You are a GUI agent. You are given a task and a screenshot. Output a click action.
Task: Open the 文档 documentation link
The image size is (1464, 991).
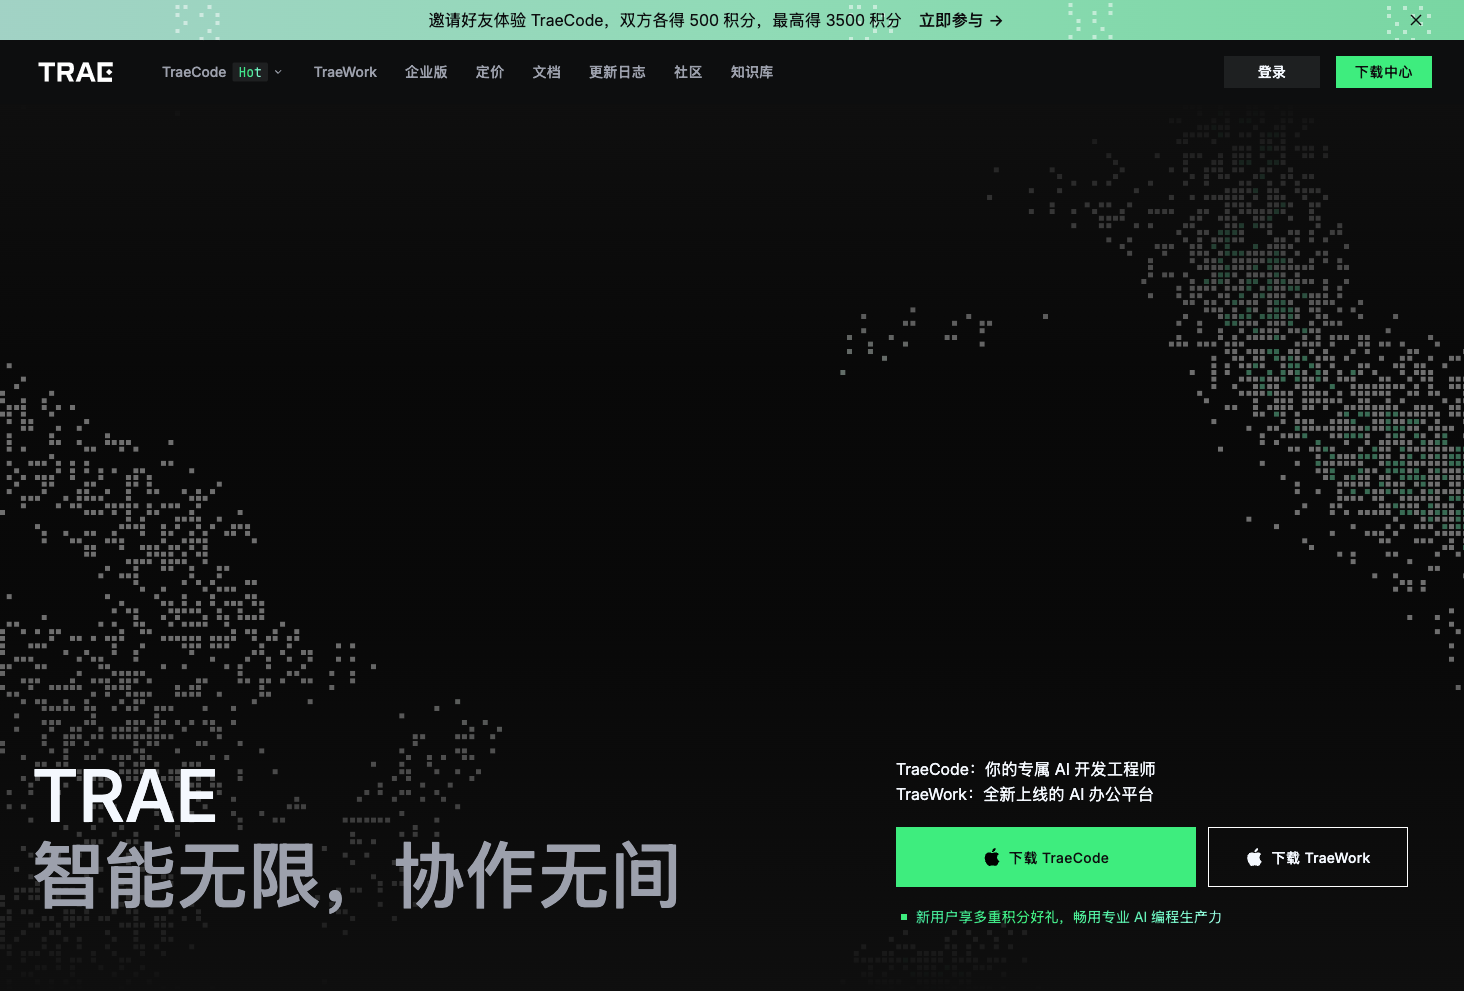tap(547, 72)
